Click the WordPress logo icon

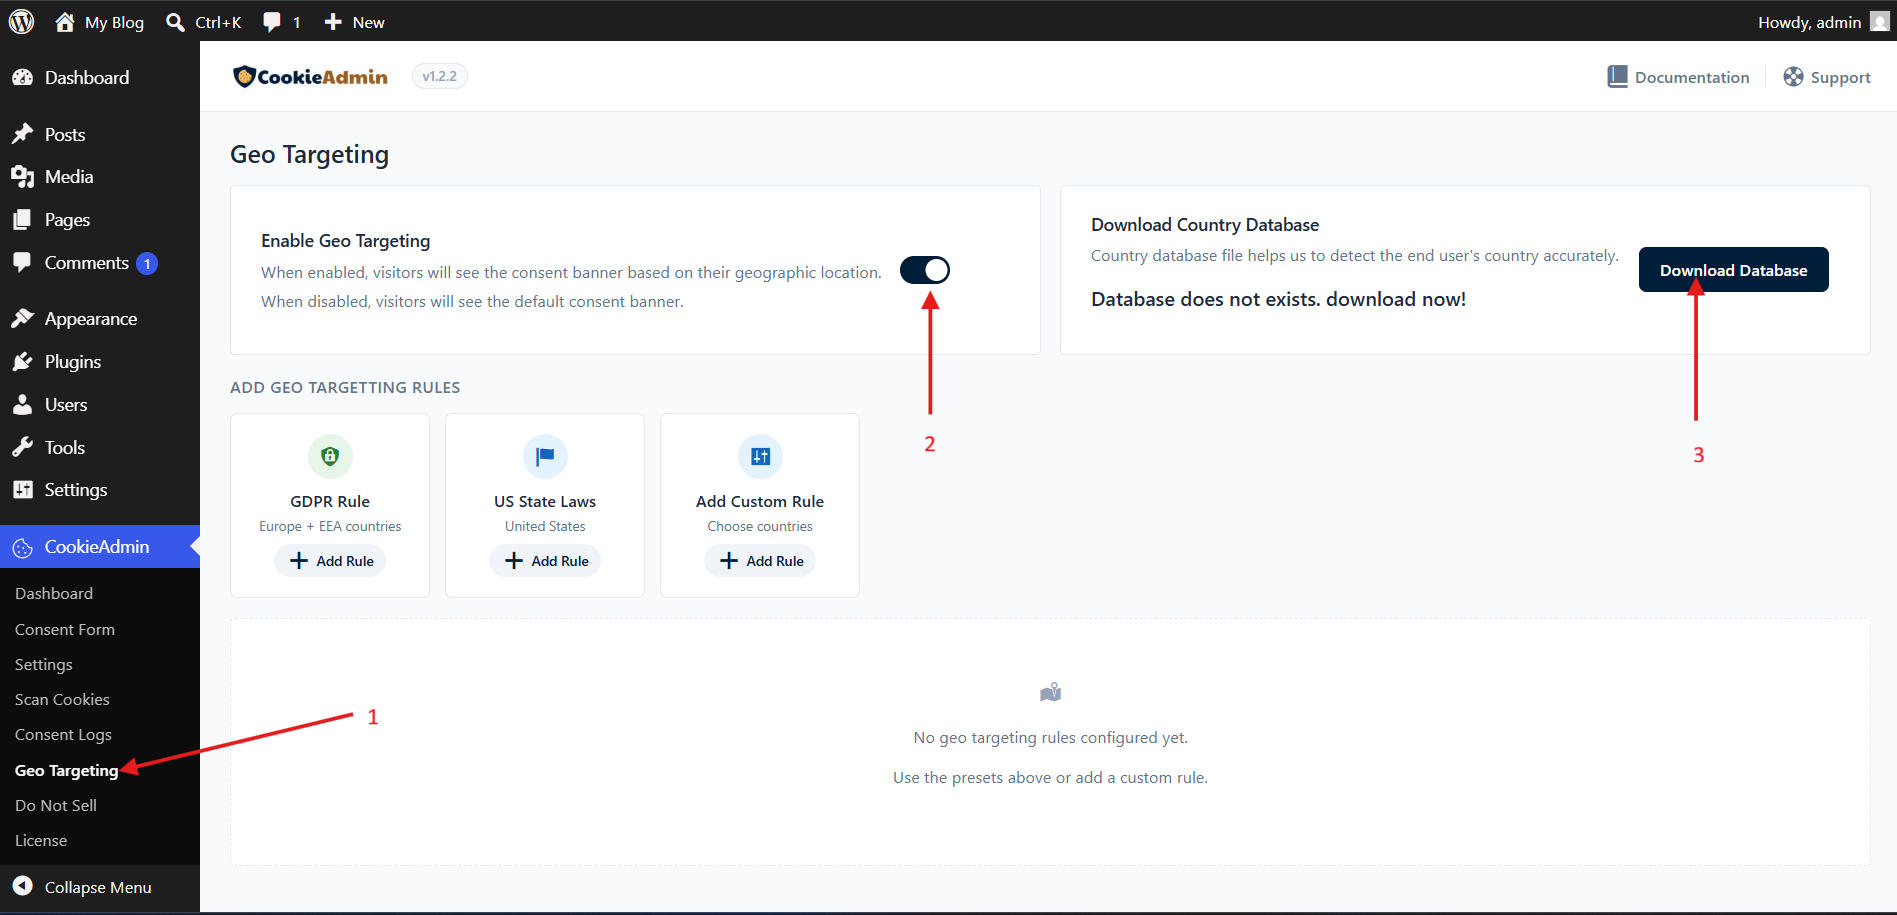click(x=21, y=21)
